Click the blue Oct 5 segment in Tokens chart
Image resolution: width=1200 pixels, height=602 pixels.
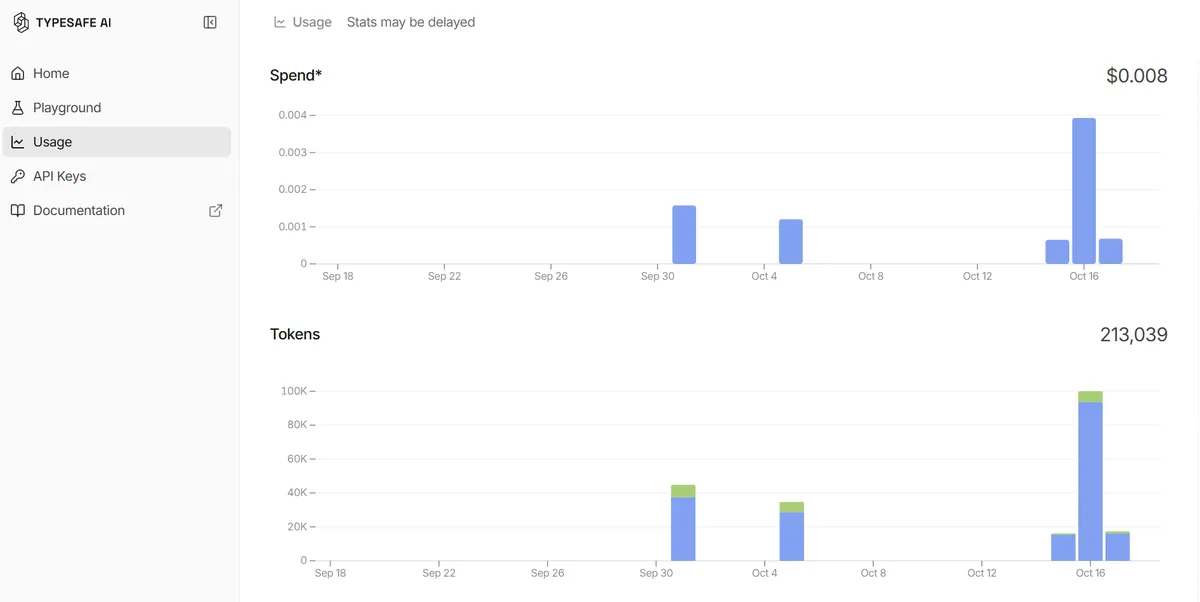tap(792, 537)
